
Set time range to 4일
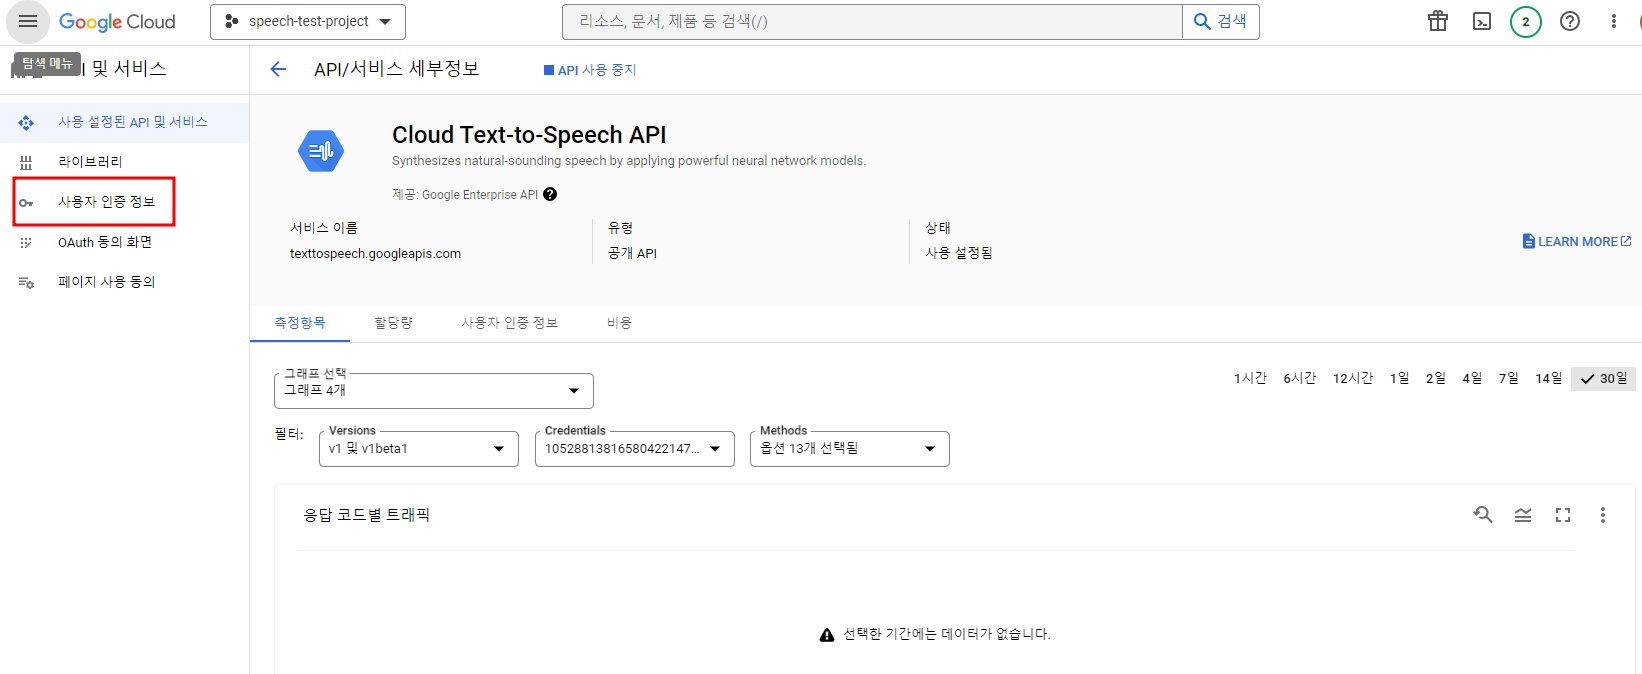[1472, 378]
